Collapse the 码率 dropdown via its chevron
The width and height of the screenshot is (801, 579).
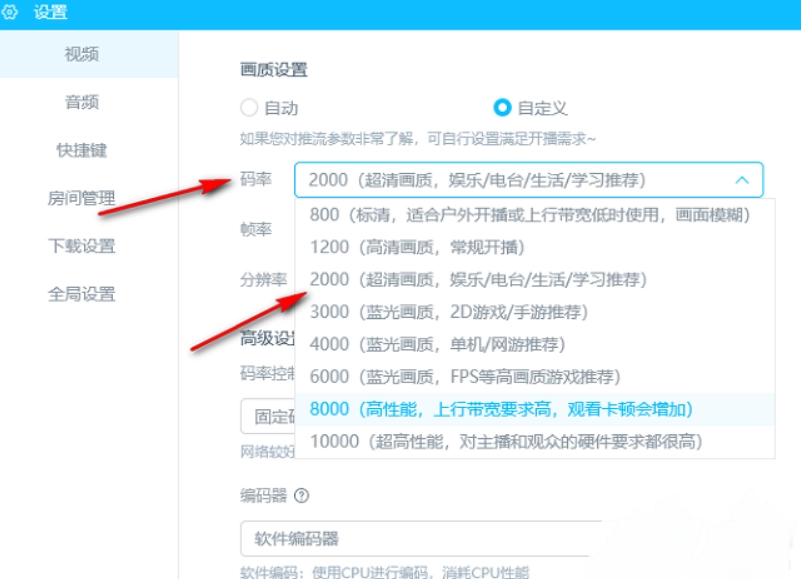pos(742,180)
